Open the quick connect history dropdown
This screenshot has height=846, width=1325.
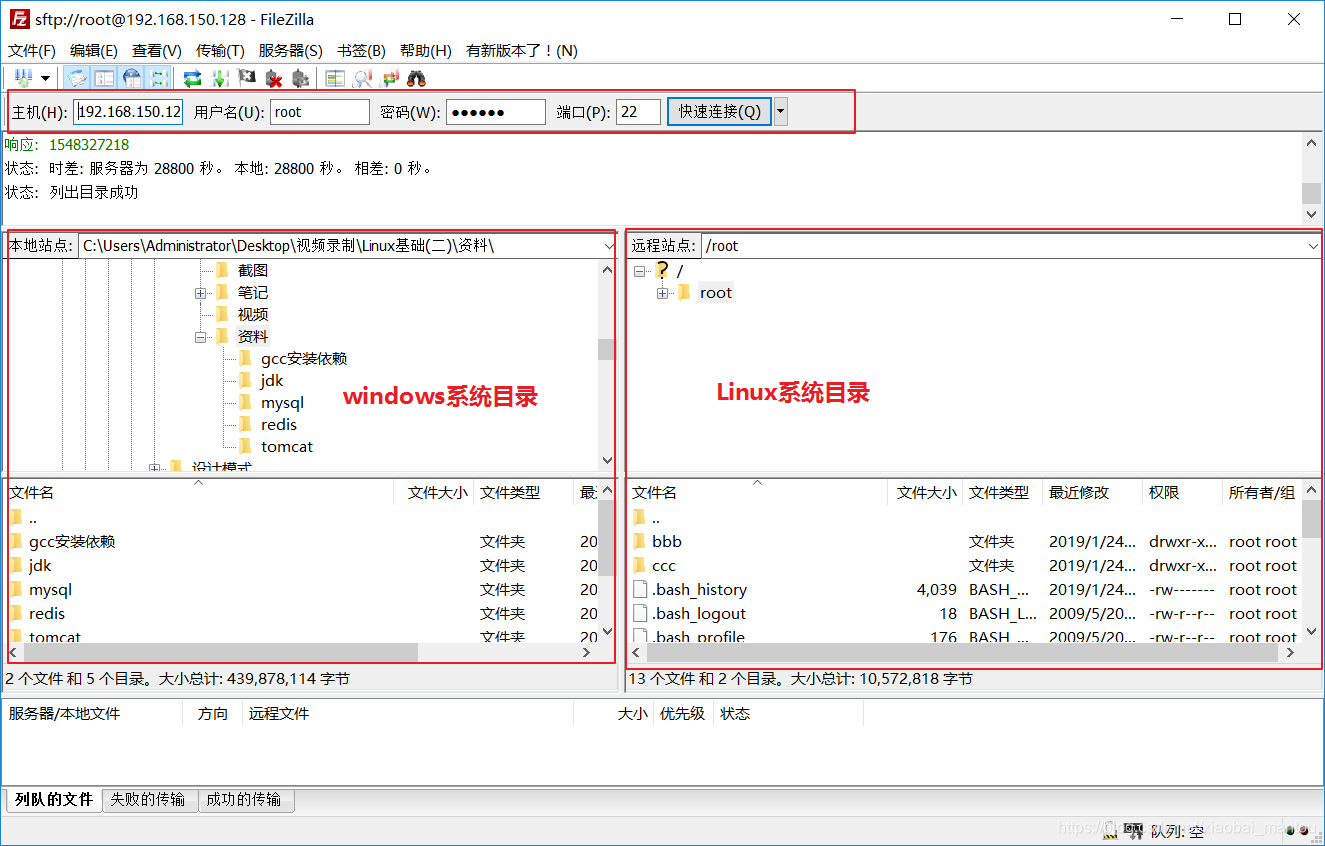[x=781, y=111]
